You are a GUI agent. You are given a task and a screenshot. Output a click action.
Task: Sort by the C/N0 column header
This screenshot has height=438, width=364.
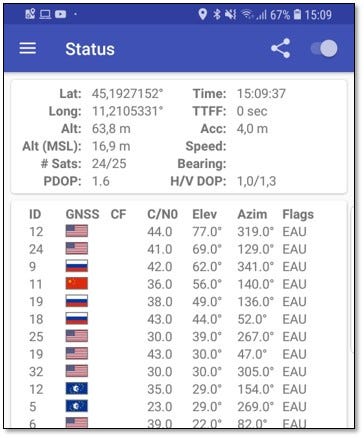tap(162, 214)
